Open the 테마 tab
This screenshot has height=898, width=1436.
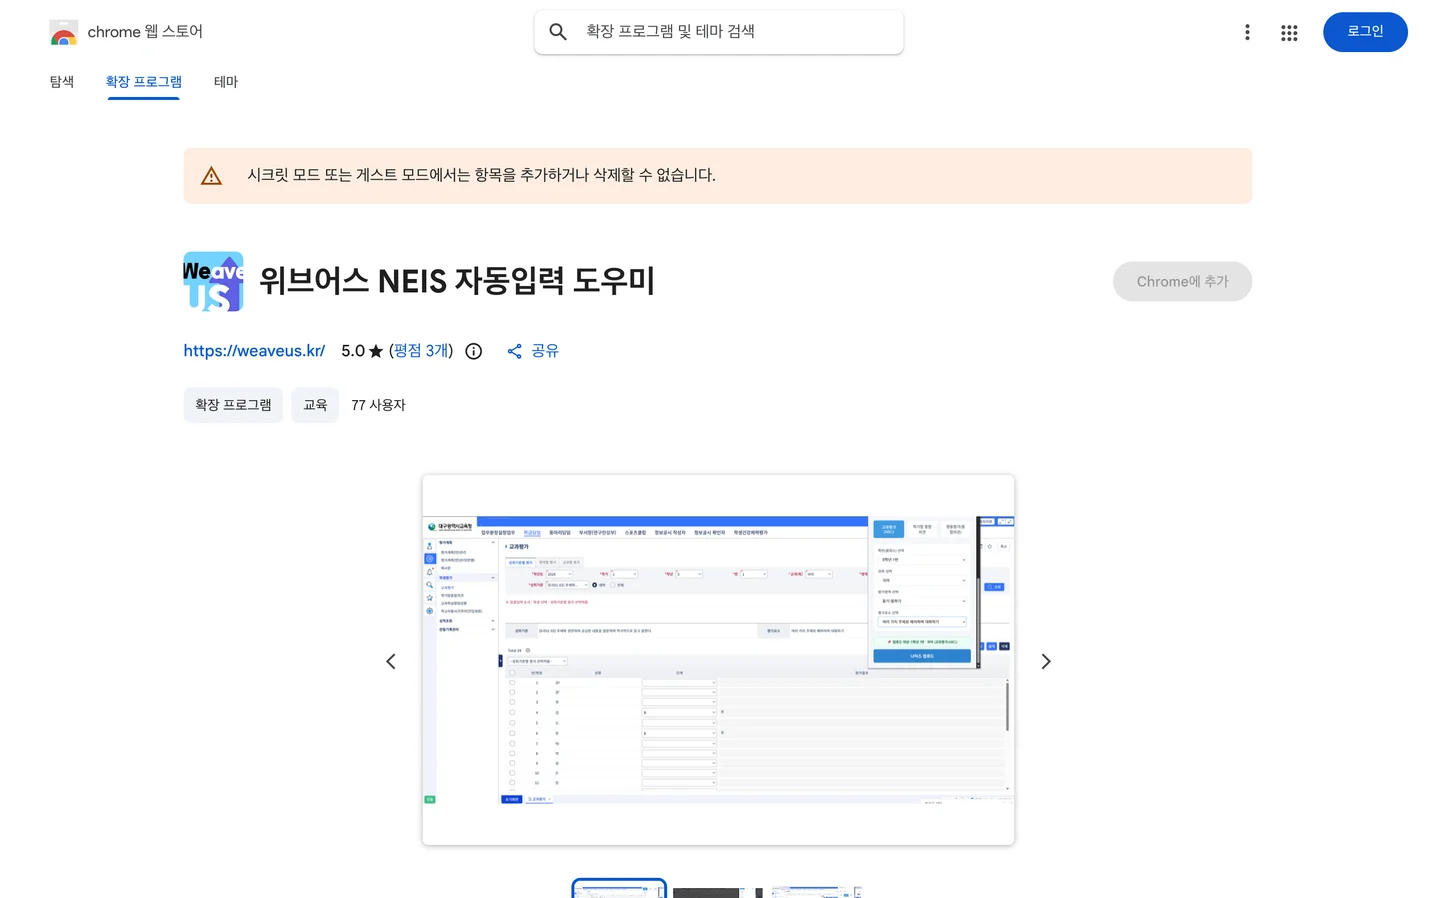pyautogui.click(x=226, y=82)
